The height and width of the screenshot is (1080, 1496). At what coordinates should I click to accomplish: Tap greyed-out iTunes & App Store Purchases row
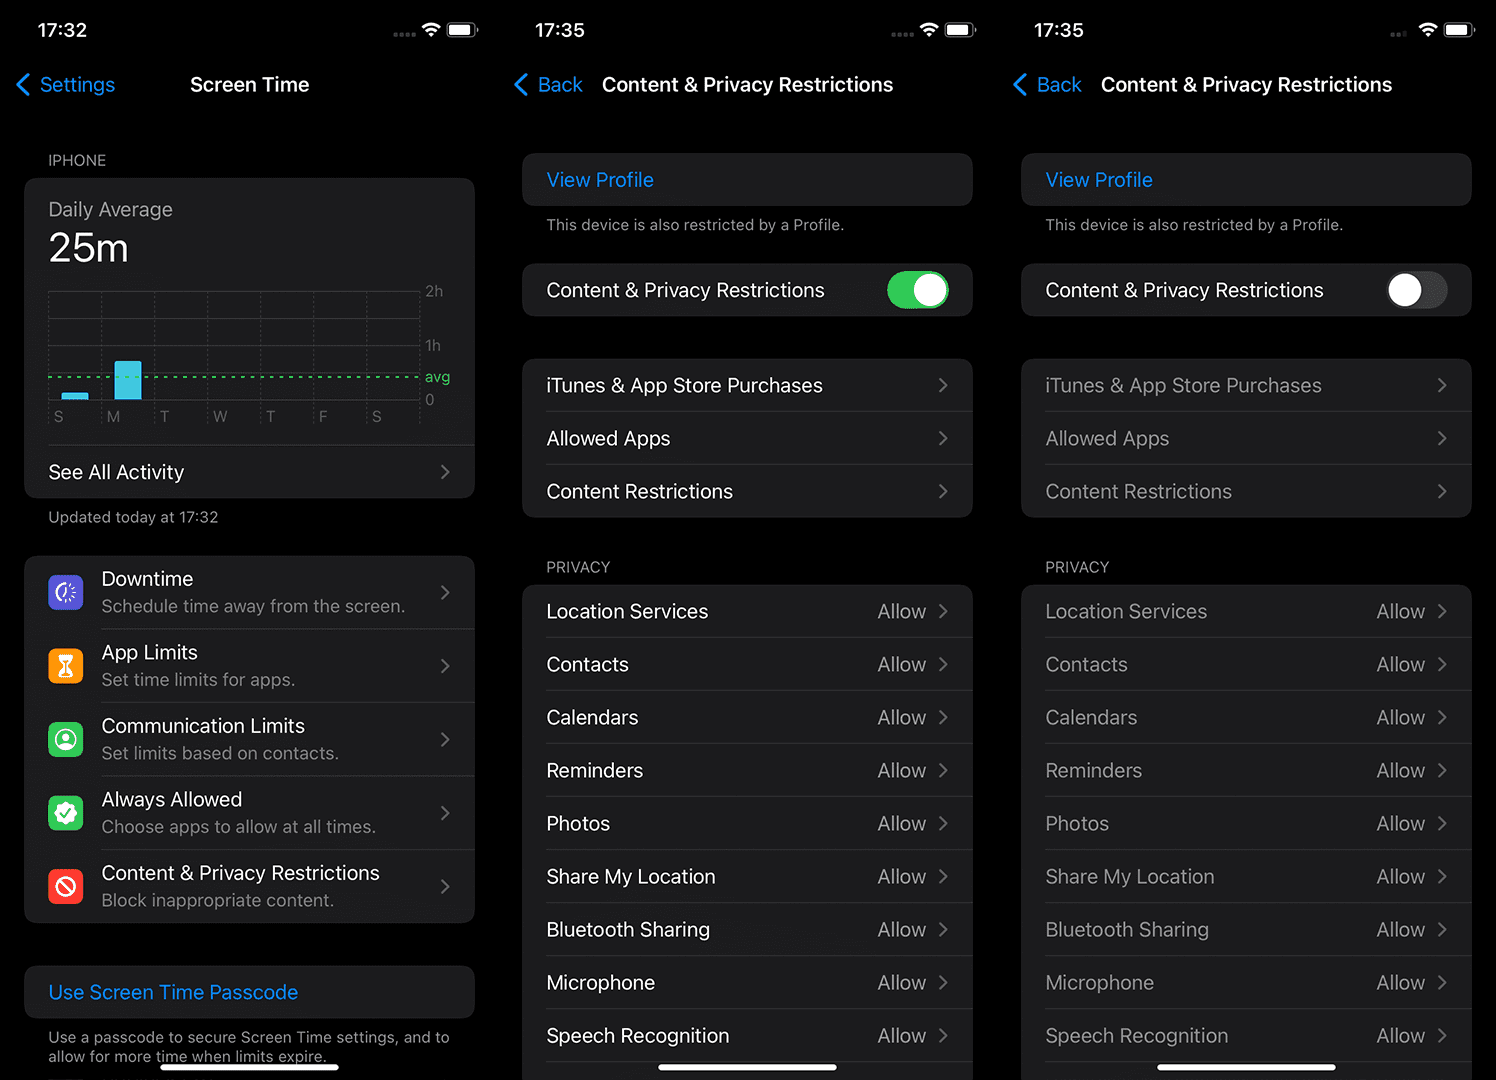click(x=1246, y=385)
